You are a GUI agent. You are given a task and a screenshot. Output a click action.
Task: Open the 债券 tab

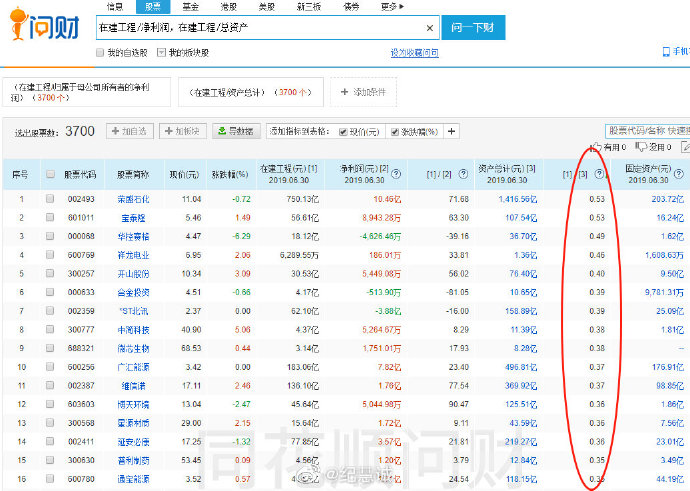[351, 6]
